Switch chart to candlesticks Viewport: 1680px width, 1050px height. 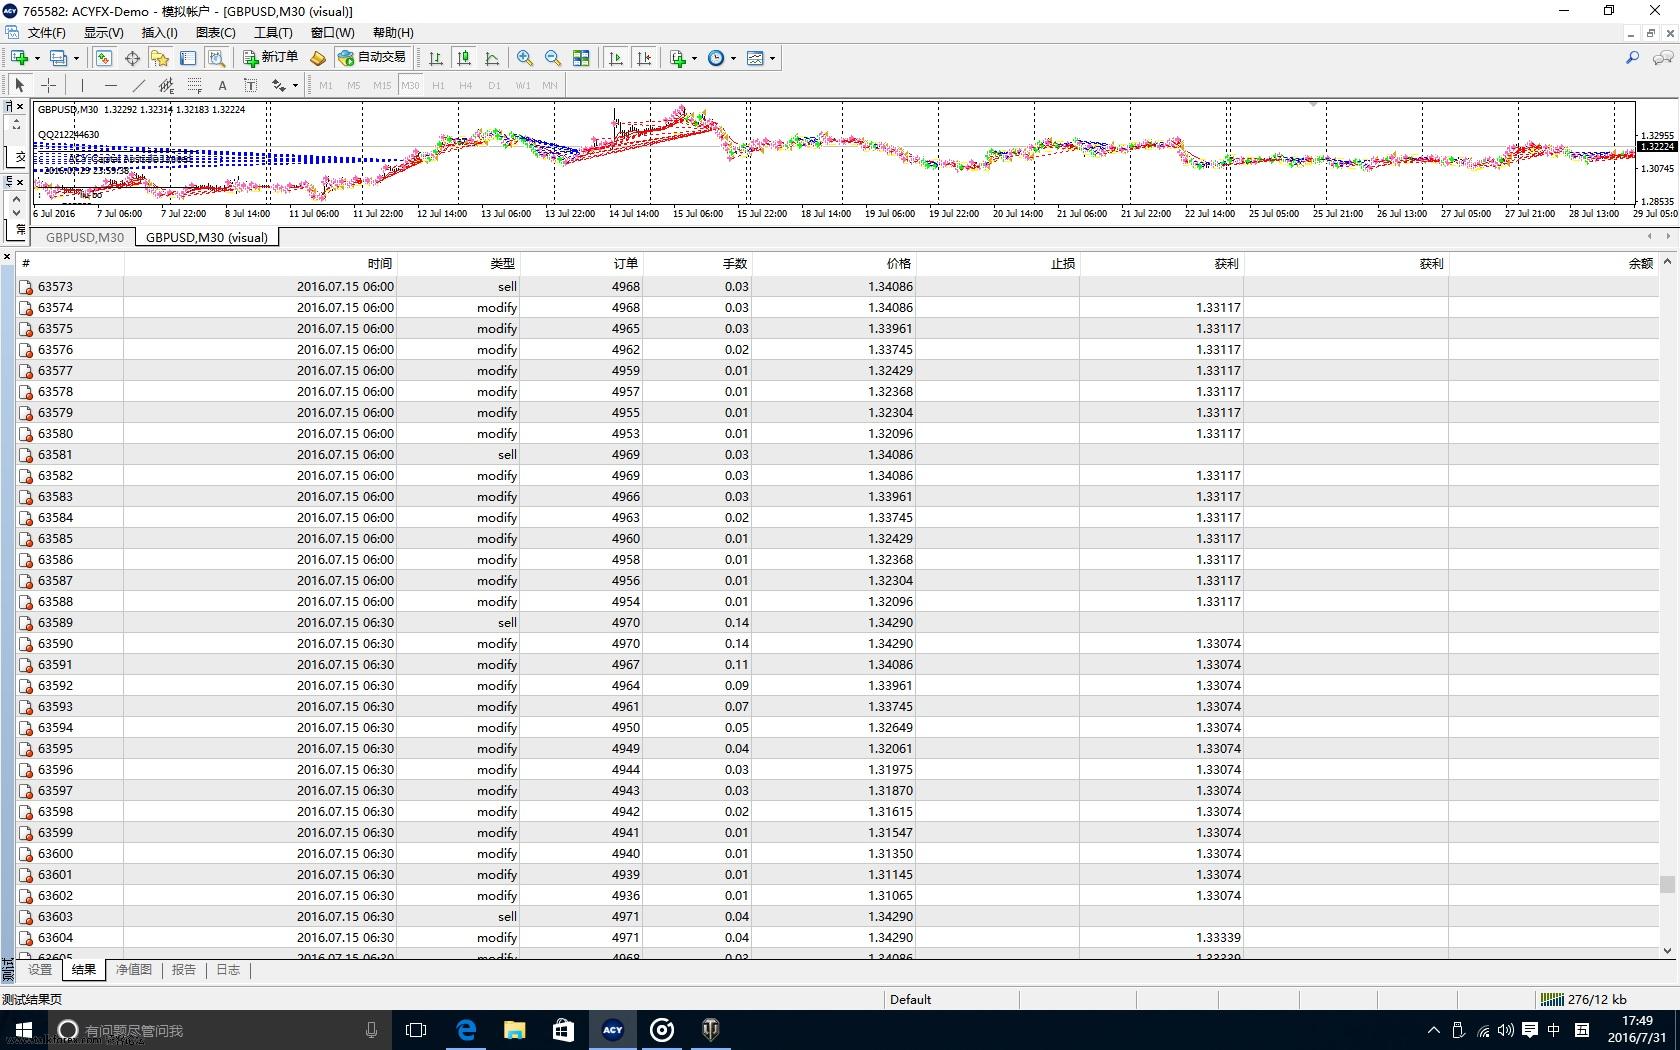point(464,58)
